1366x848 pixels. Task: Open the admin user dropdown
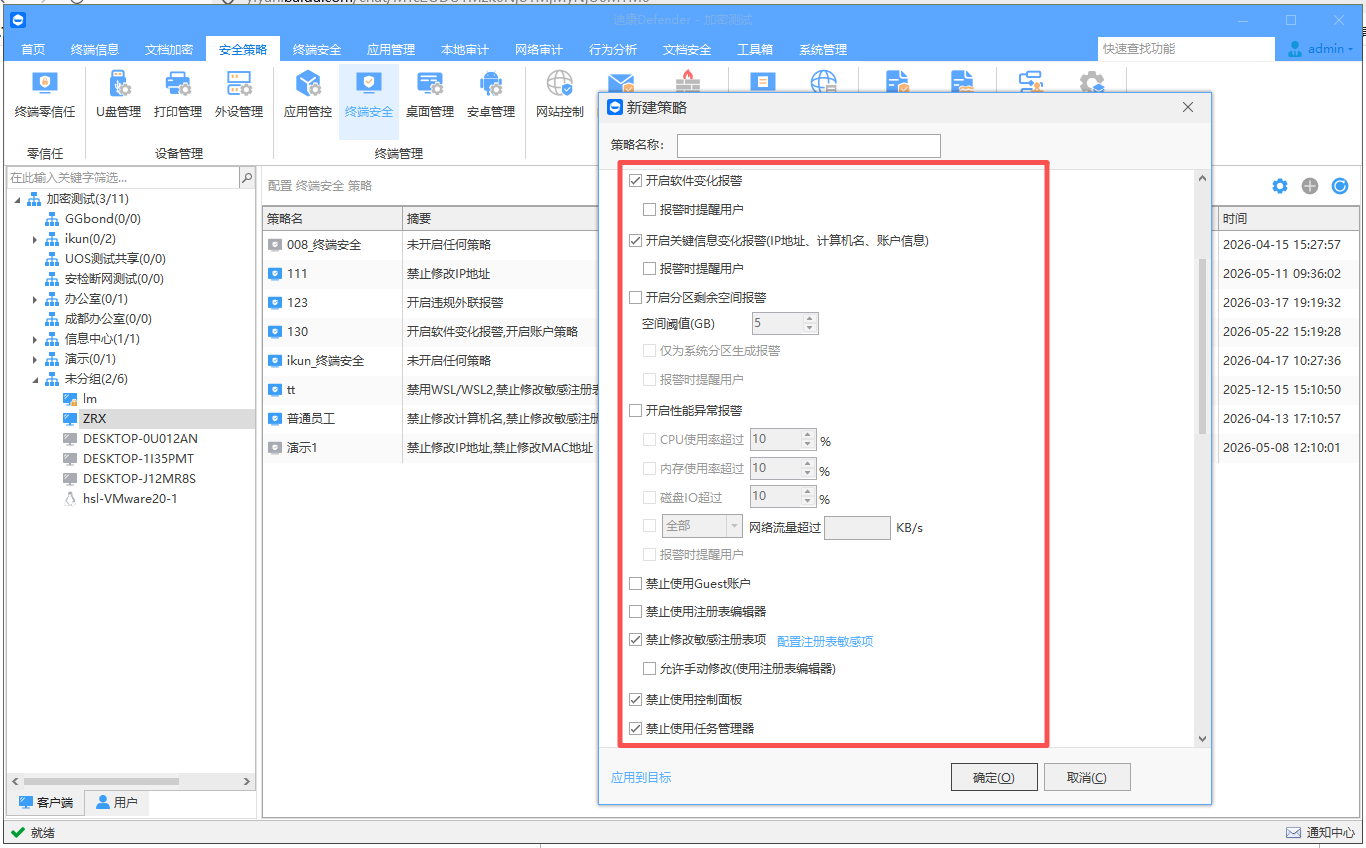click(1320, 49)
